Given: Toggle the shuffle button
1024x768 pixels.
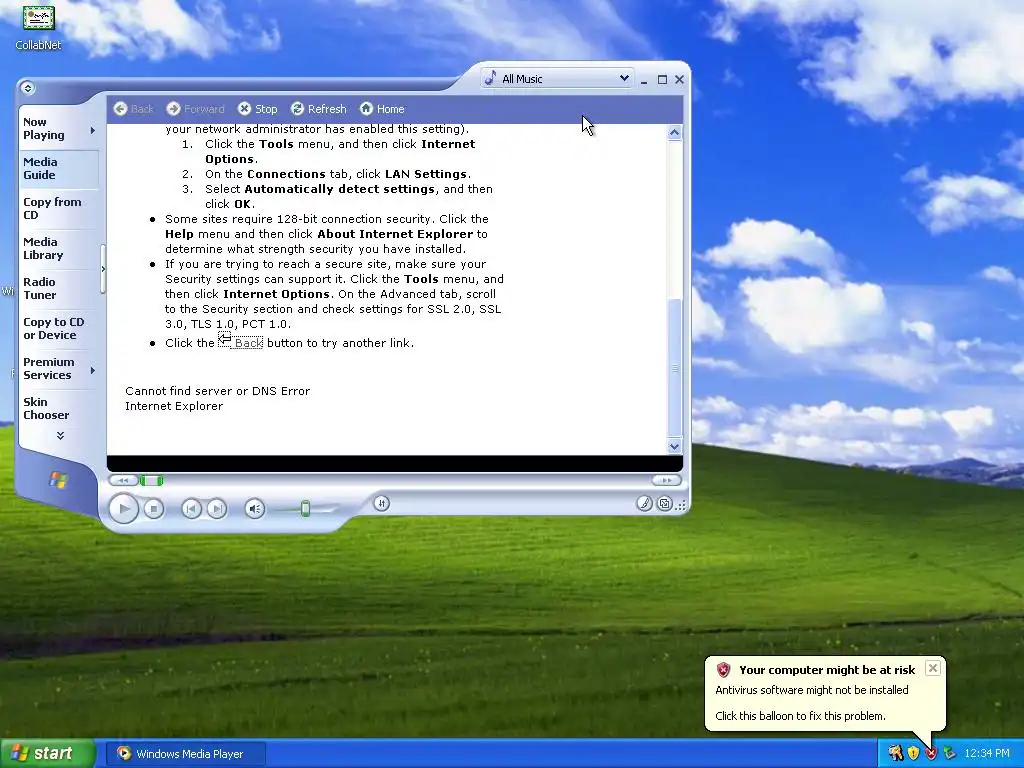Looking at the screenshot, I should 381,503.
